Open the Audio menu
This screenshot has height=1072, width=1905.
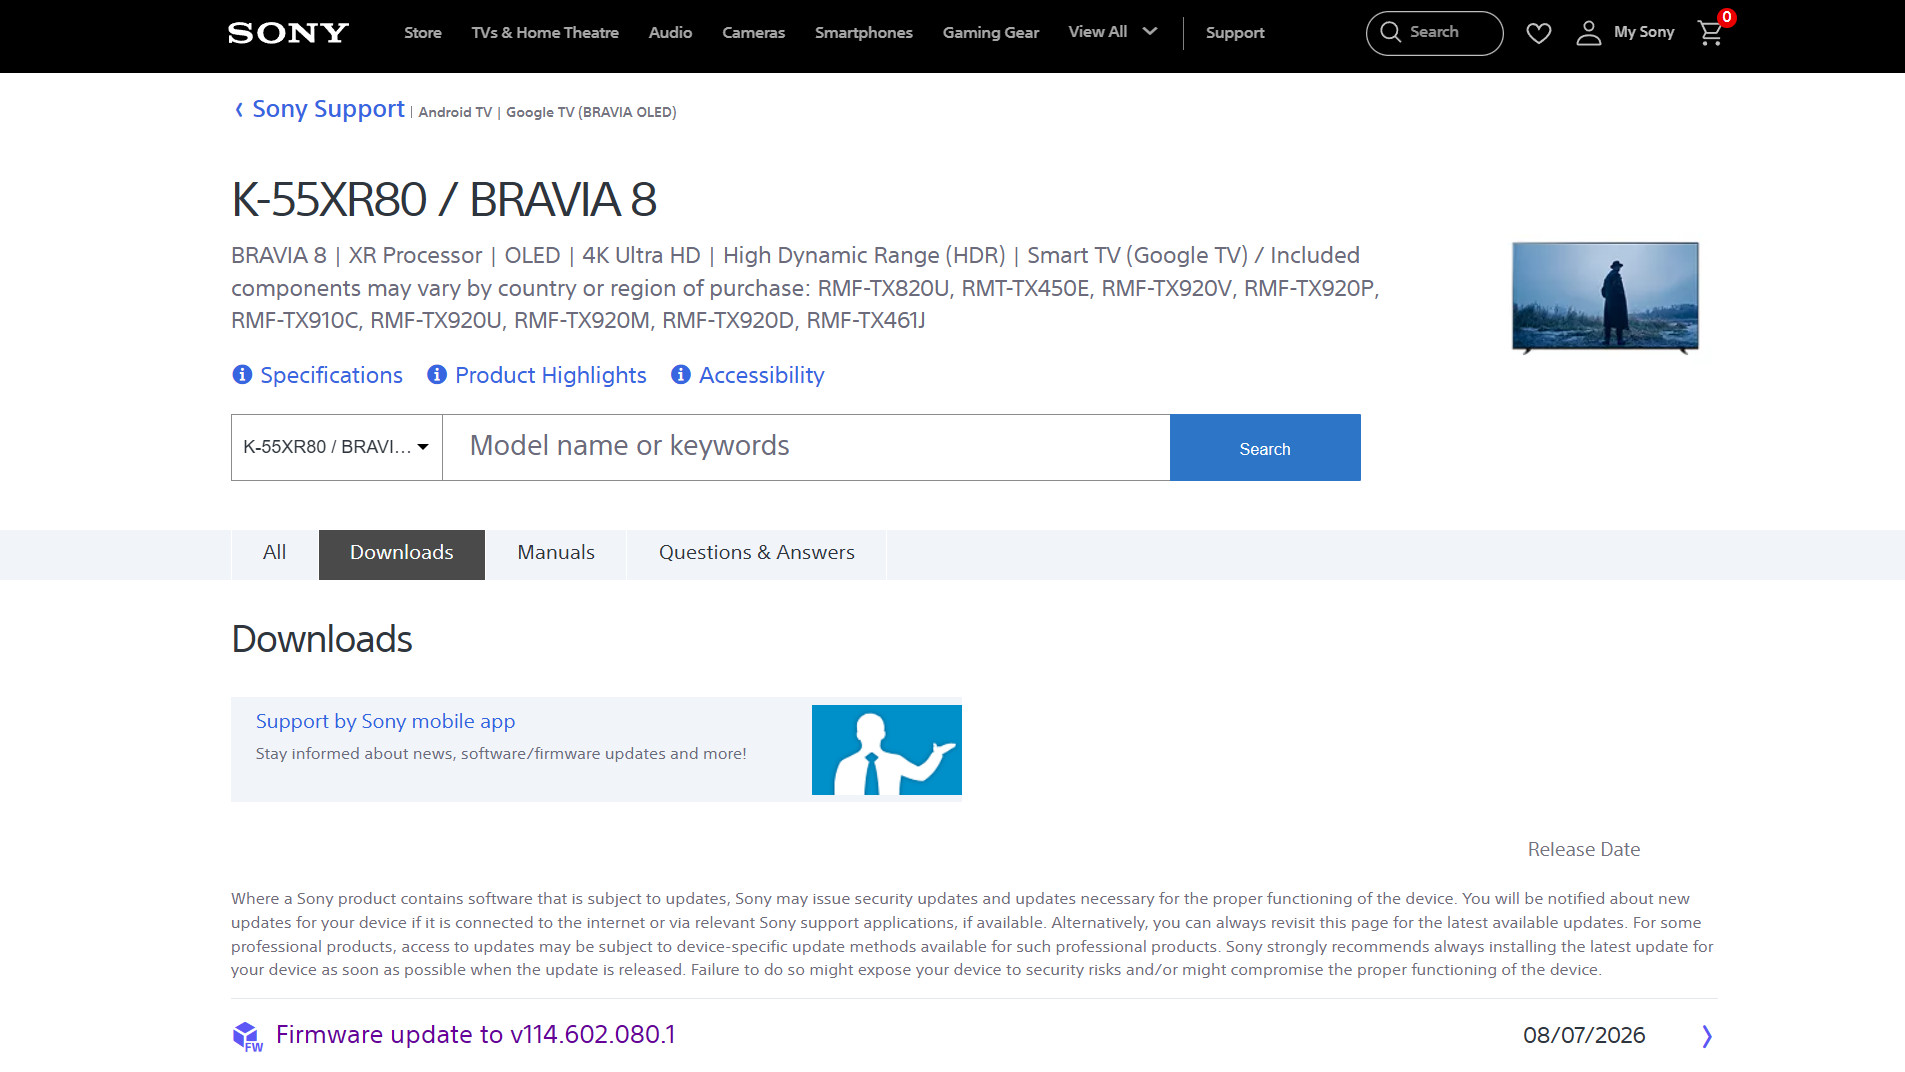670,33
